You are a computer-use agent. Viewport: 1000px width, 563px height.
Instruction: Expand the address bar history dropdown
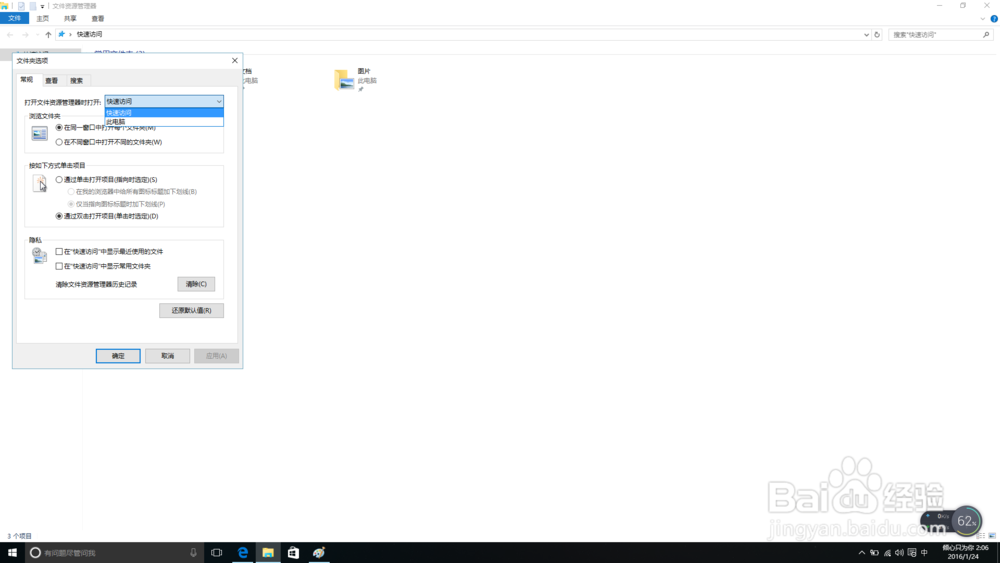[866, 35]
